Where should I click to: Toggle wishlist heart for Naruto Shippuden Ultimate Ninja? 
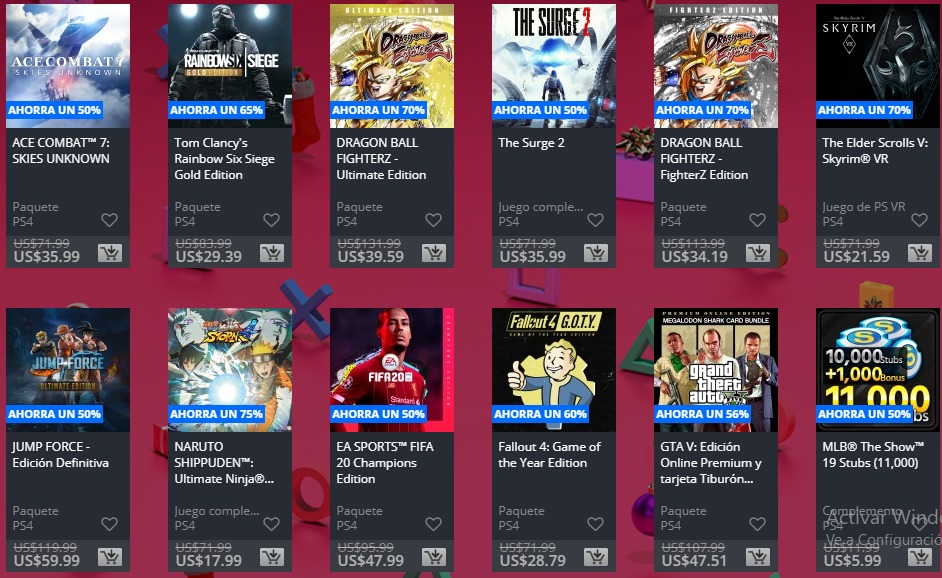click(272, 524)
